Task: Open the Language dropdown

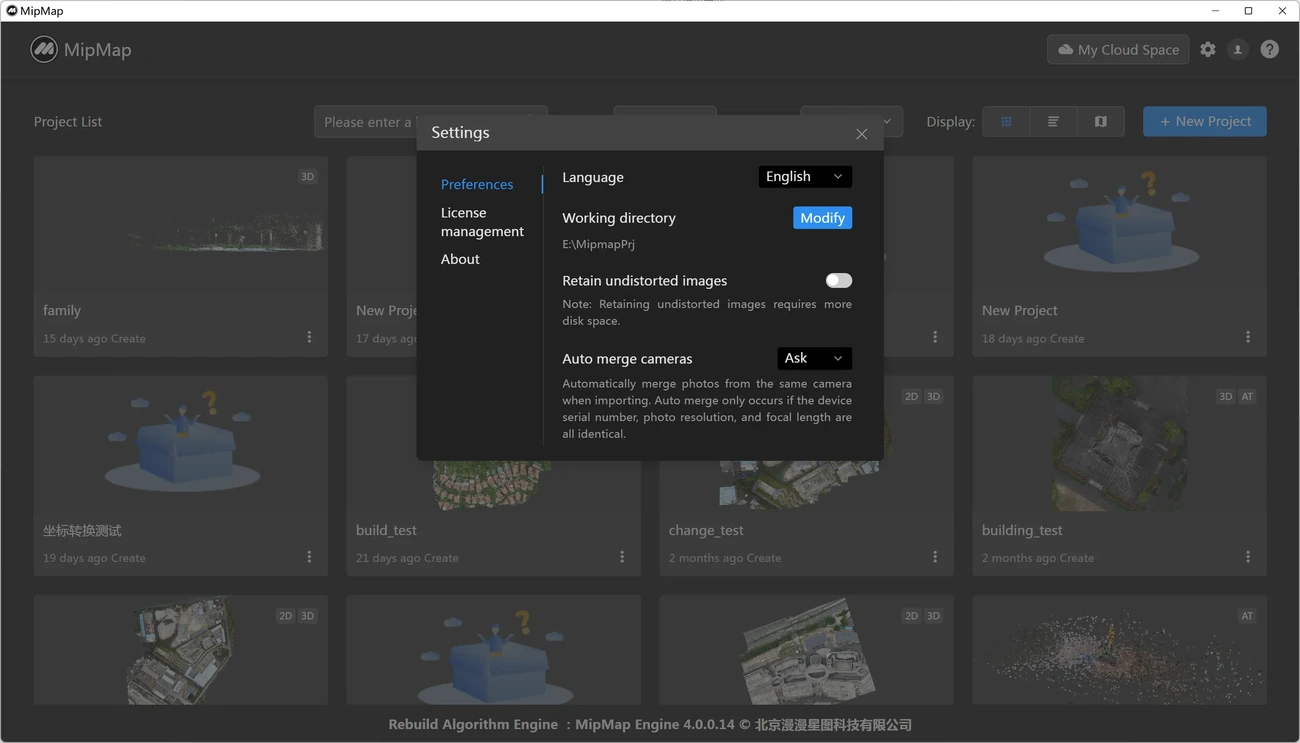Action: pyautogui.click(x=805, y=177)
